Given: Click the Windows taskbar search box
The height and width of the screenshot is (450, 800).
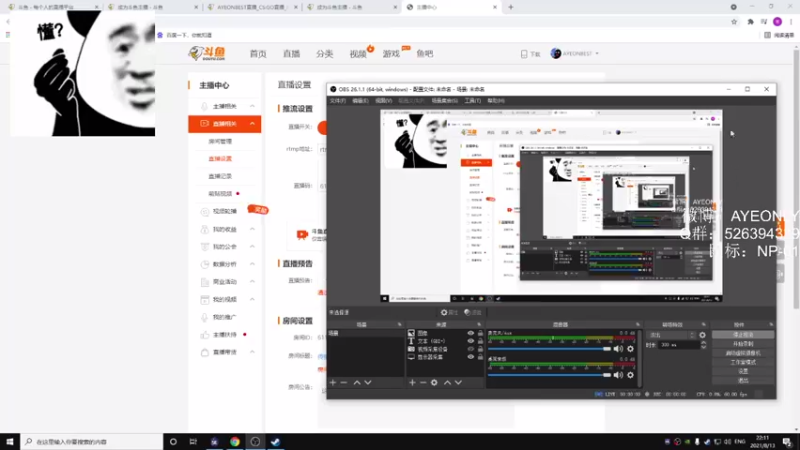Looking at the screenshot, I should (x=92, y=442).
